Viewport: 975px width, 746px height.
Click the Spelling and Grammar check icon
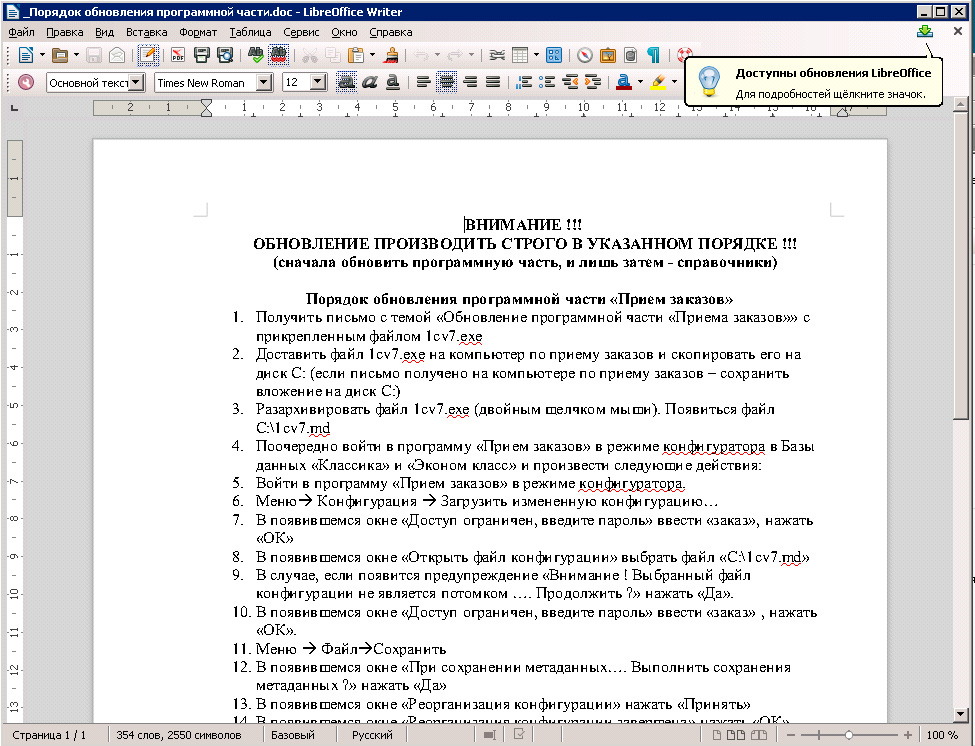255,55
